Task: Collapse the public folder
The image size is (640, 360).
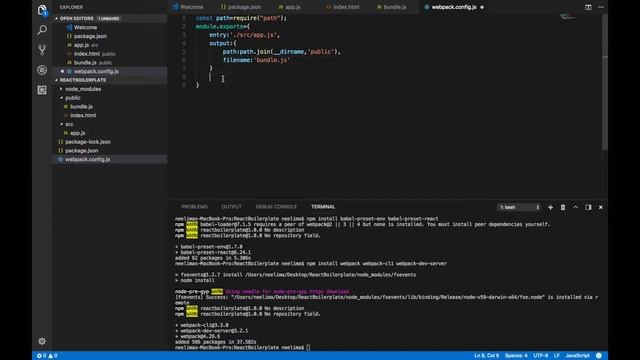Action: (73, 98)
